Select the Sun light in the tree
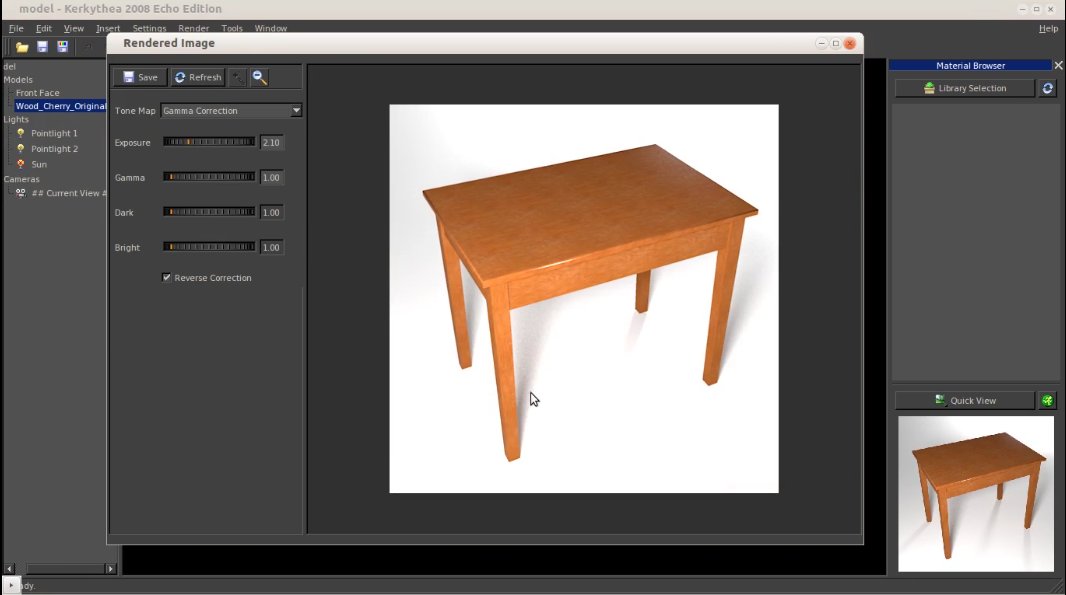The height and width of the screenshot is (595, 1066). 39,164
